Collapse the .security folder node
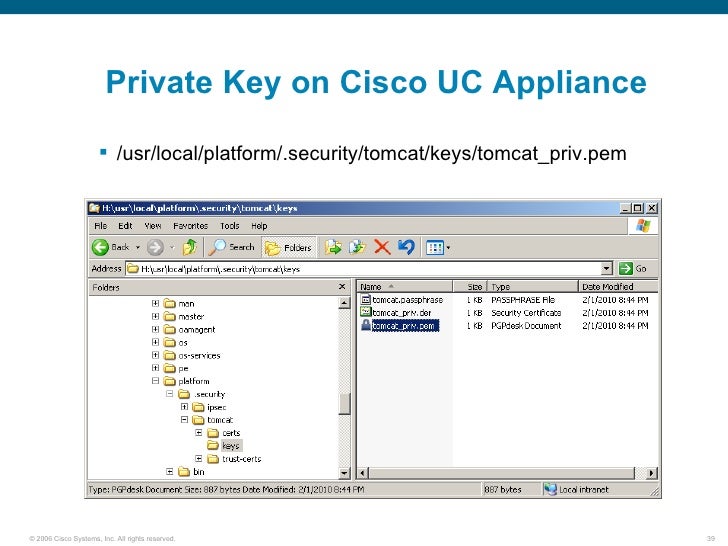Image resolution: width=728 pixels, height=546 pixels. [170, 394]
